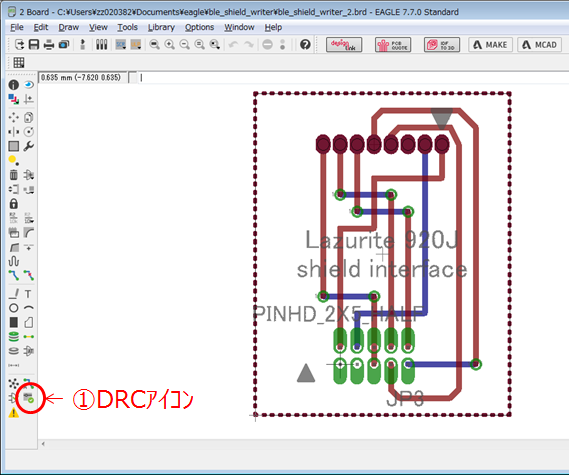Select the Optimize tool

pyautogui.click(x=29, y=247)
